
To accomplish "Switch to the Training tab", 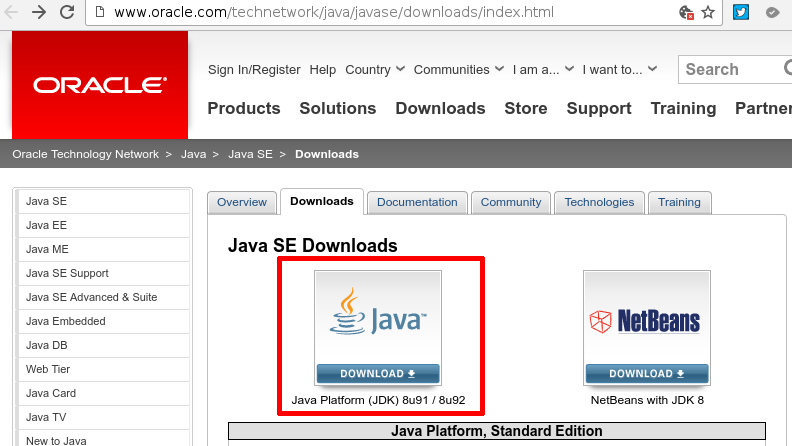I will pos(679,203).
